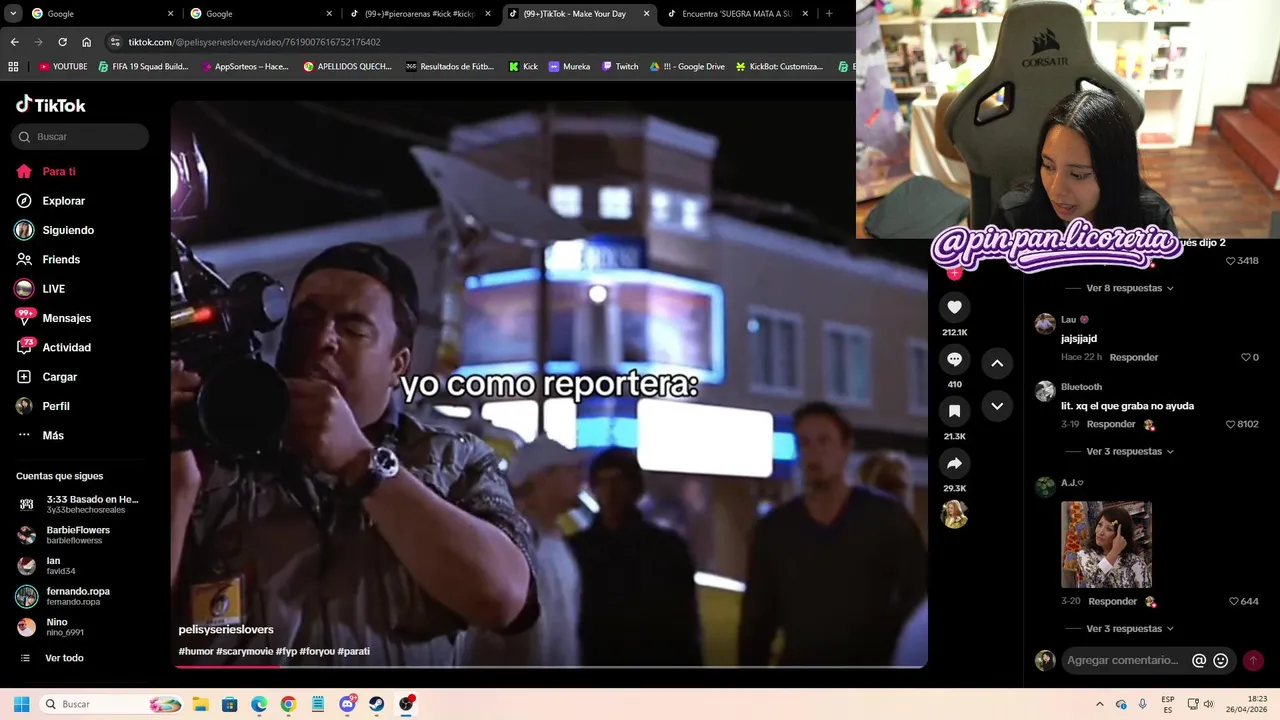The width and height of the screenshot is (1280, 720).
Task: Open Actividad notifications
Action: click(53, 347)
